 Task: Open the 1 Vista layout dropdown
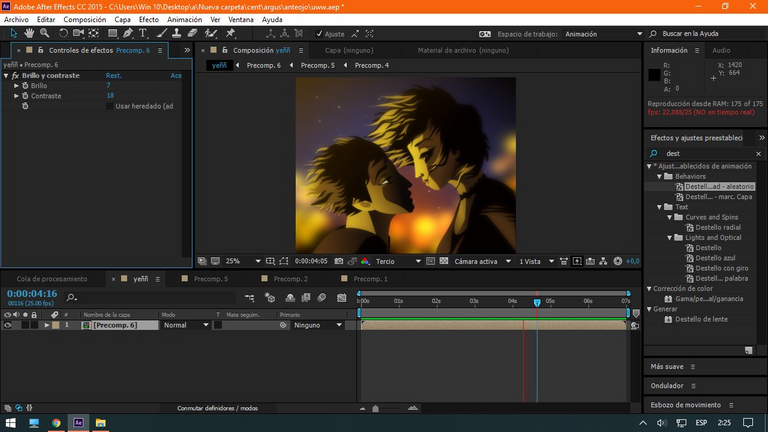[x=536, y=261]
